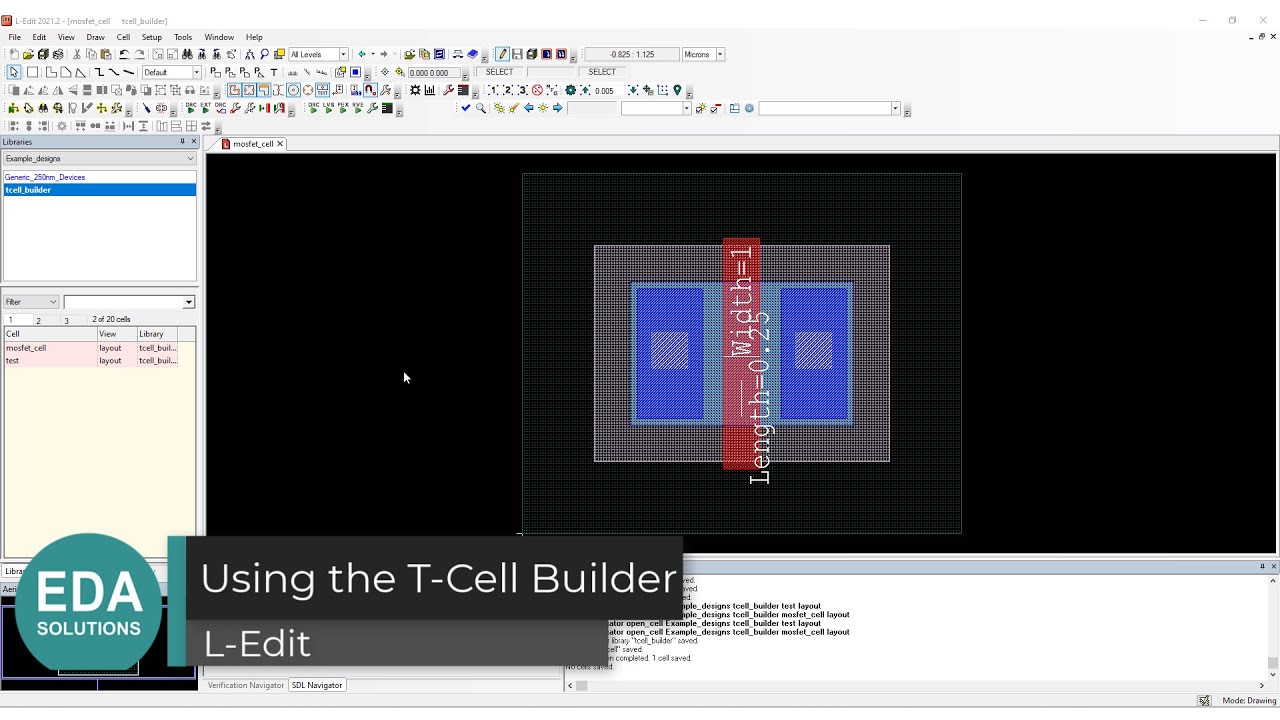Expand the wide rightmost toolbar combo box

(895, 108)
